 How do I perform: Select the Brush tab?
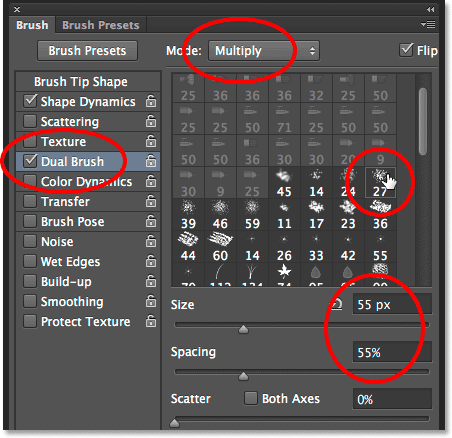[32, 25]
